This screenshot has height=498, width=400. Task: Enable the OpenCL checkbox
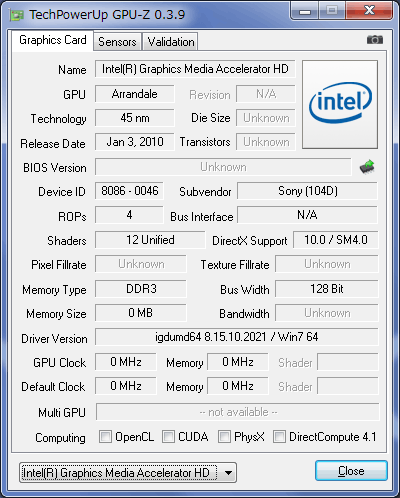click(105, 436)
